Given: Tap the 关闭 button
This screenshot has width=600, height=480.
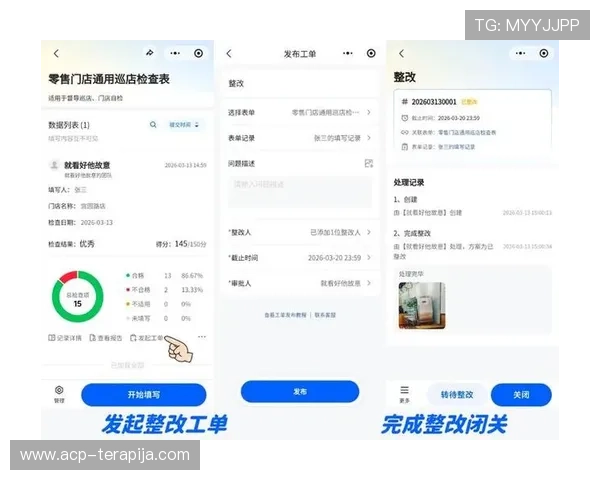Looking at the screenshot, I should pos(521,395).
